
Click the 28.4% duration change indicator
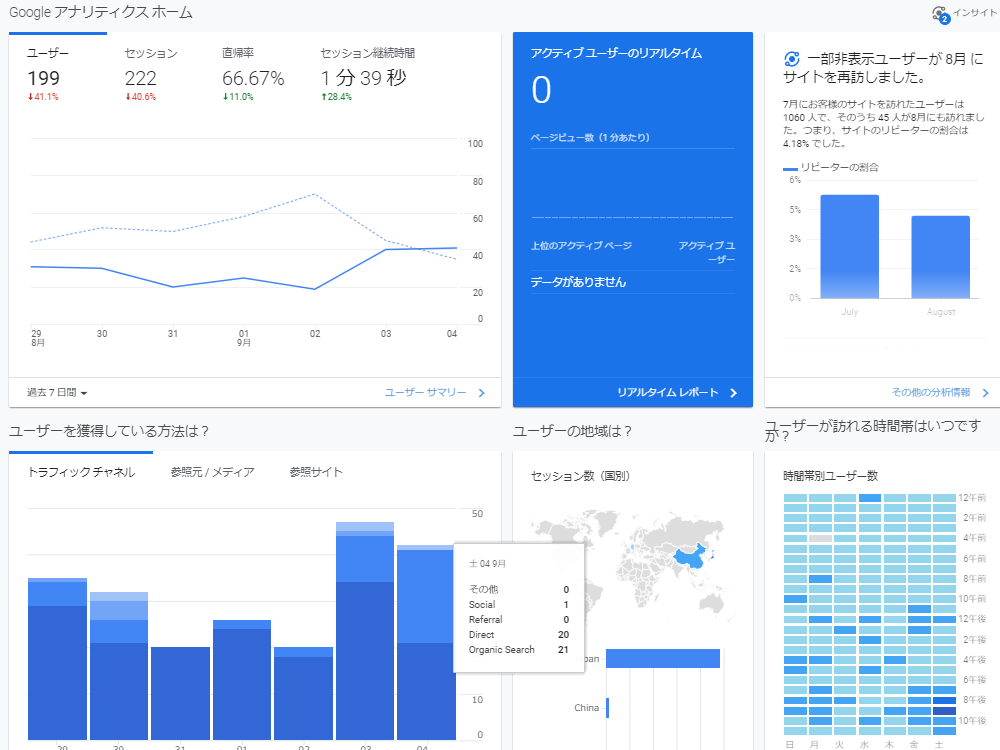[336, 97]
